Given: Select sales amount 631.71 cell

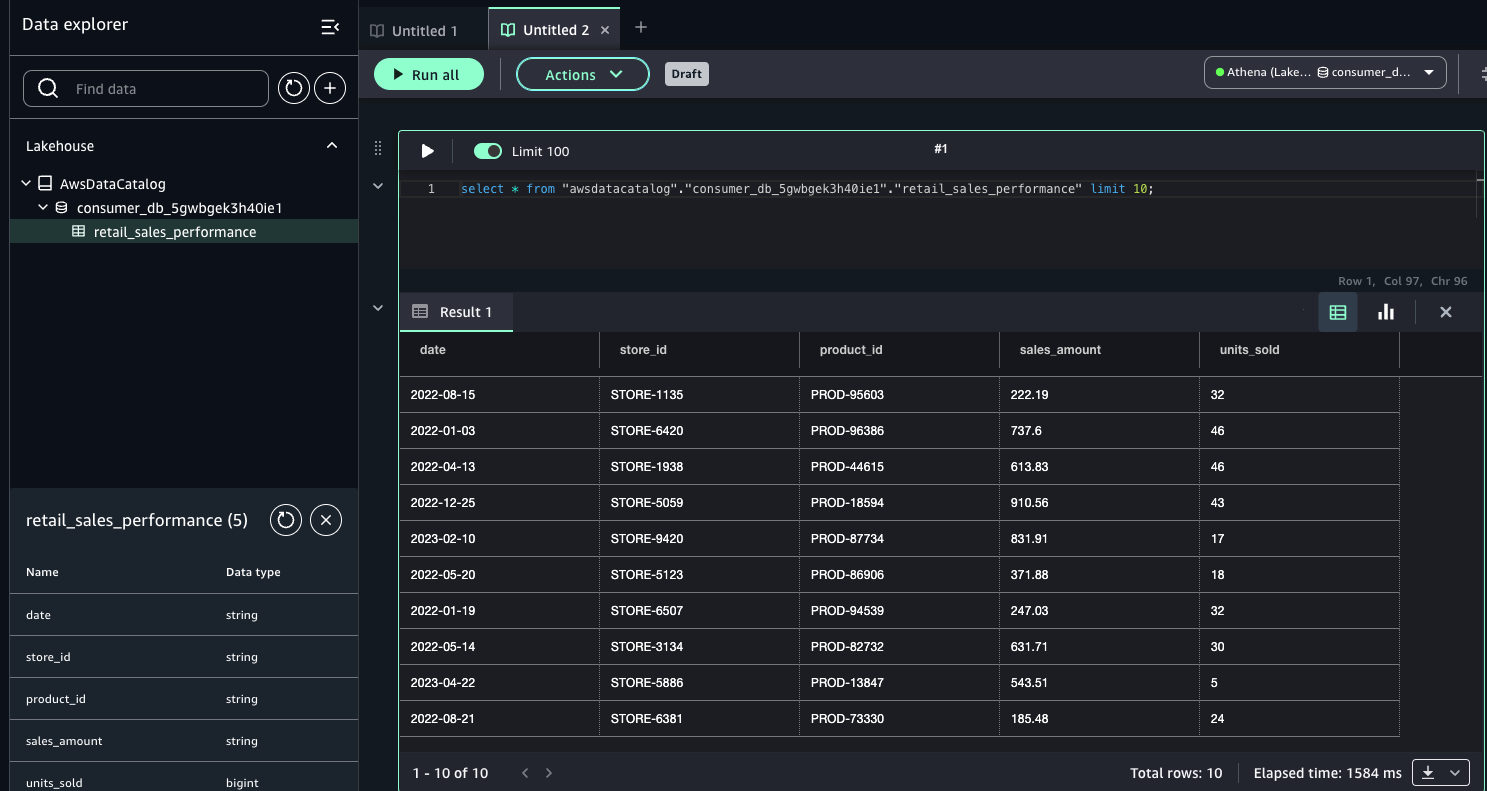Looking at the screenshot, I should coord(1099,647).
